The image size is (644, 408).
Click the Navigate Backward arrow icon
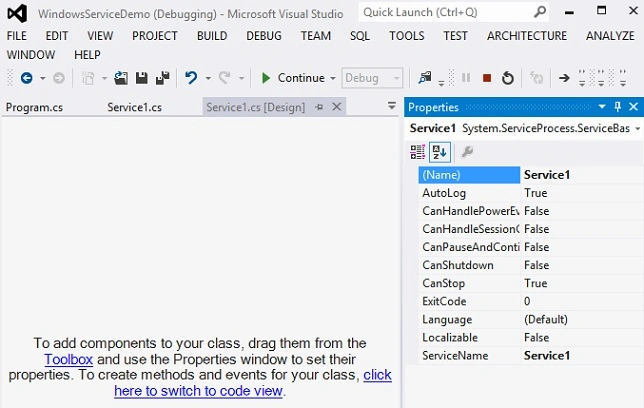(27, 78)
